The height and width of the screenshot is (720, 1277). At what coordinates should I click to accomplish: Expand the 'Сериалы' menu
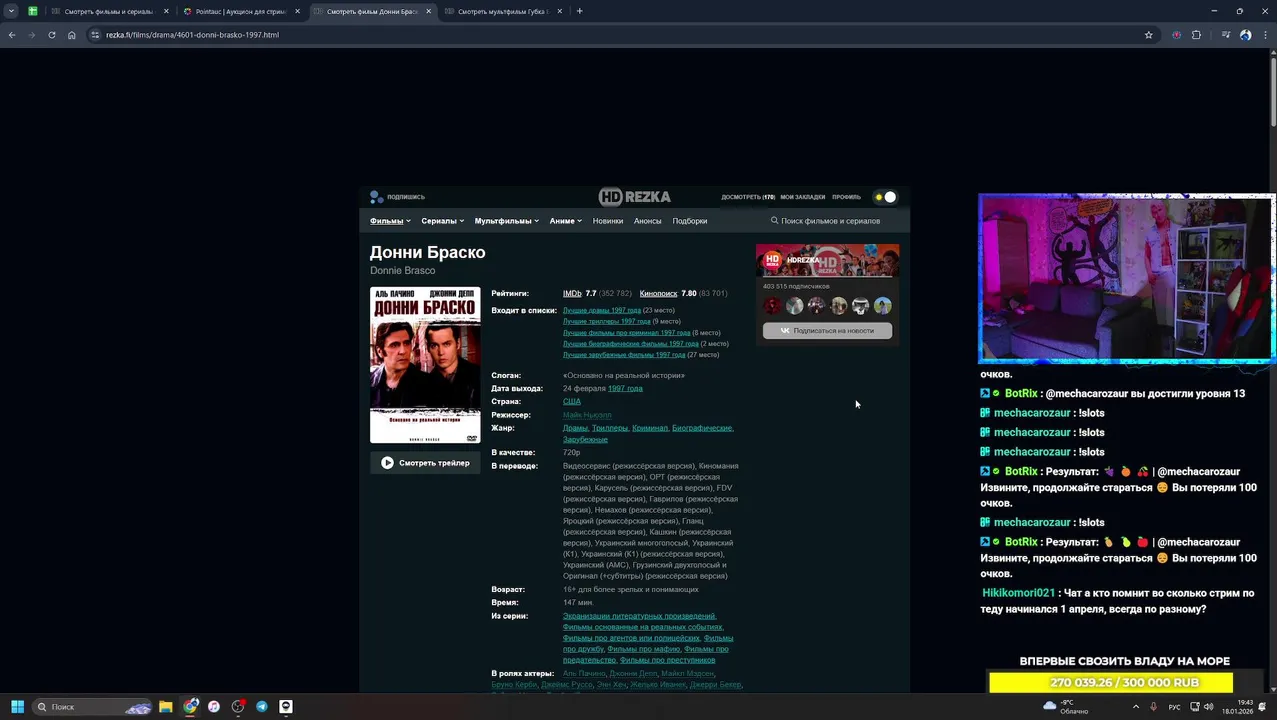[442, 221]
